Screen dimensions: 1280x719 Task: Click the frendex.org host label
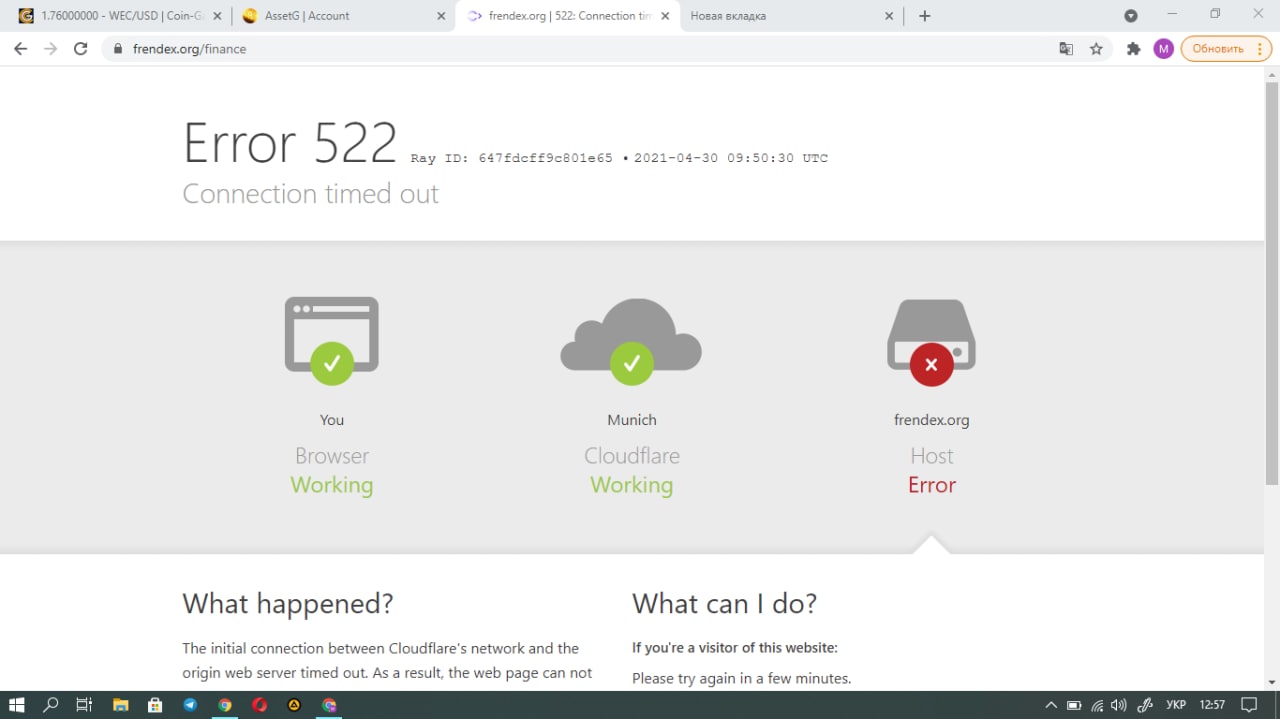pos(931,420)
